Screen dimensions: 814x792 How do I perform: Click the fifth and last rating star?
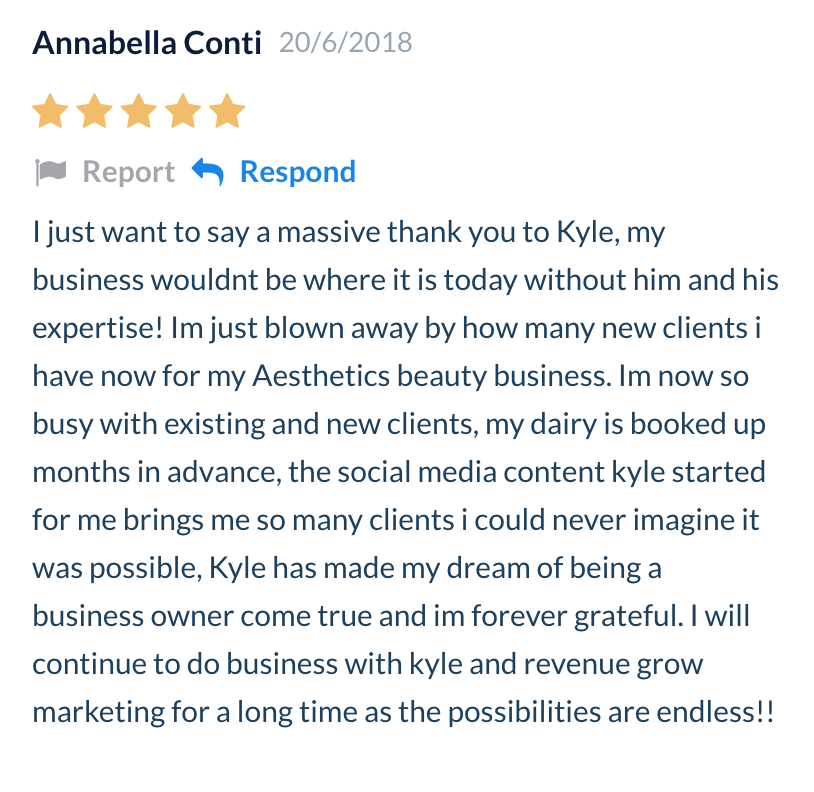click(x=227, y=111)
